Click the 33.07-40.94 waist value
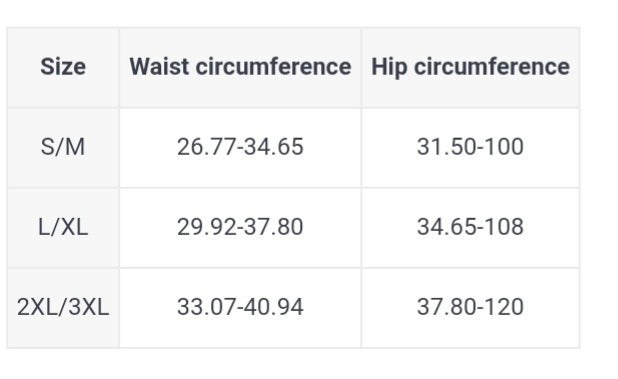Viewport: 618px width, 379px height. (240, 307)
